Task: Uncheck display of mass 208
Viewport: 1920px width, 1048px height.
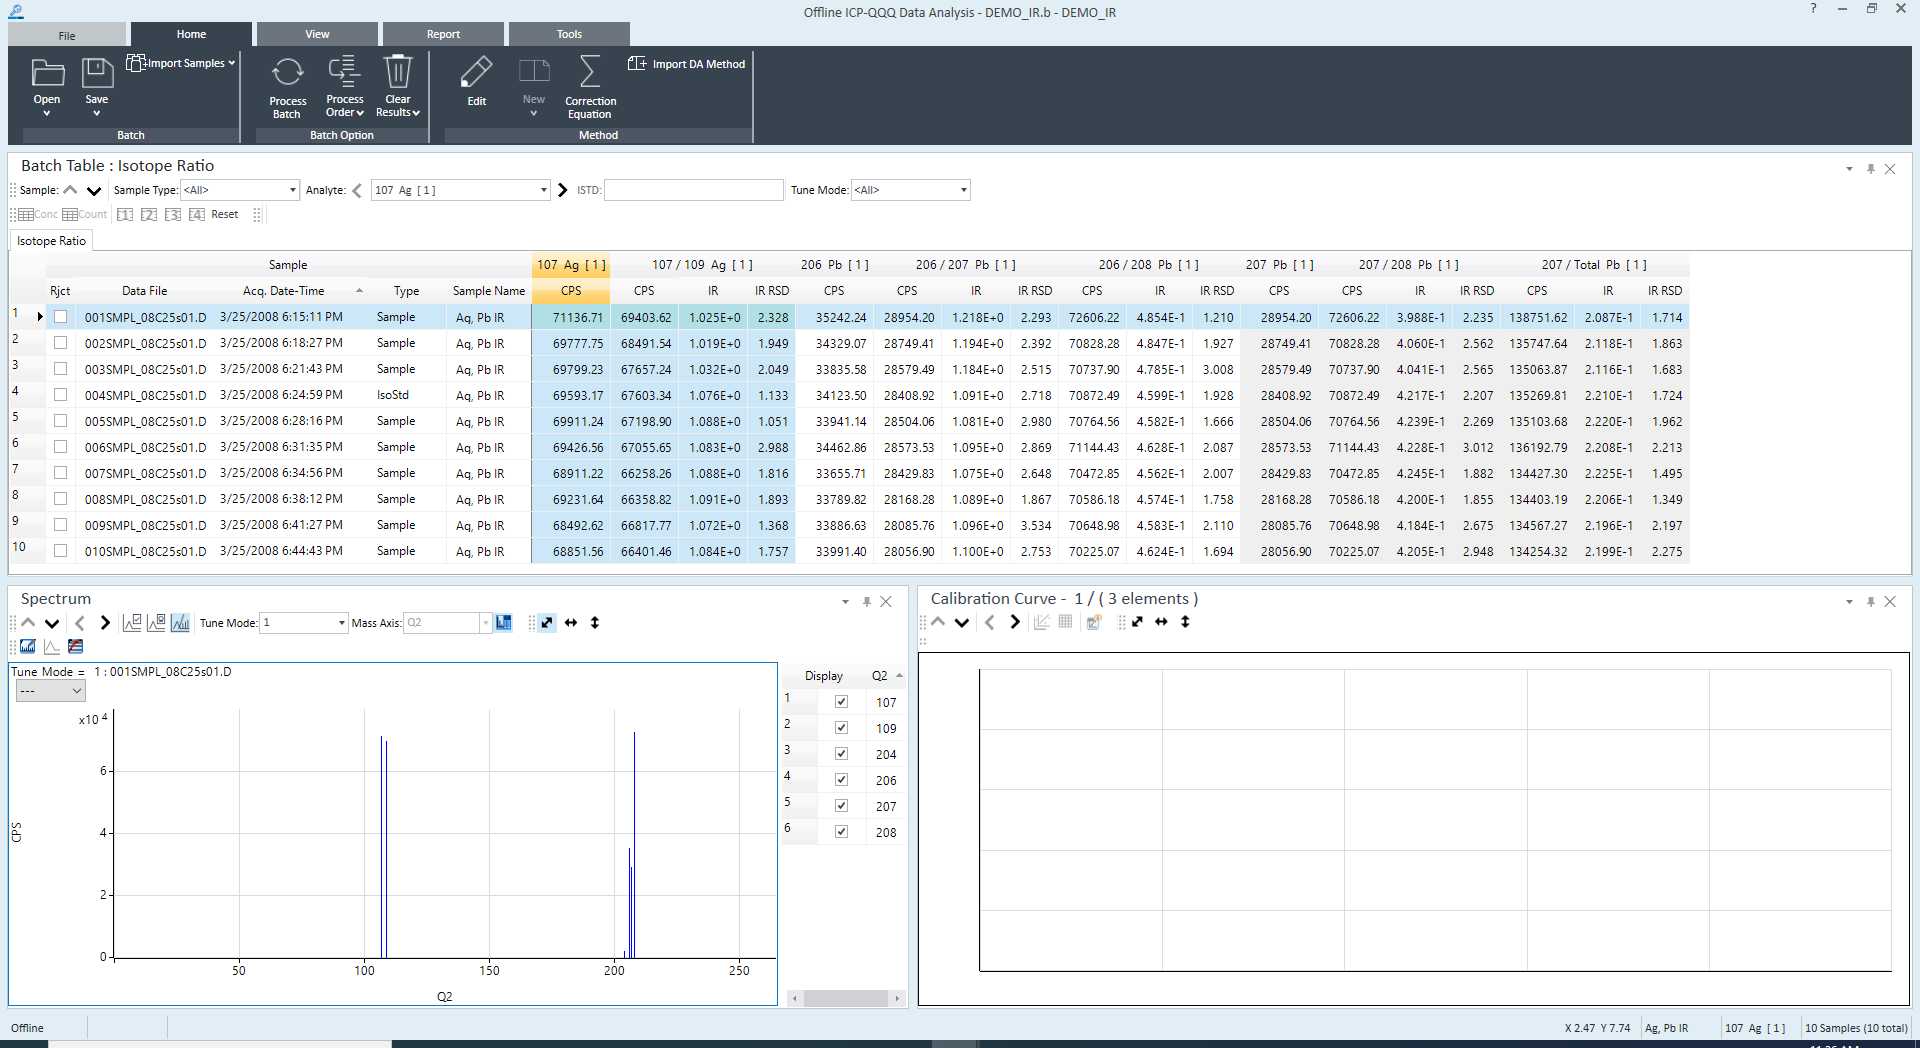Action: pyautogui.click(x=841, y=832)
